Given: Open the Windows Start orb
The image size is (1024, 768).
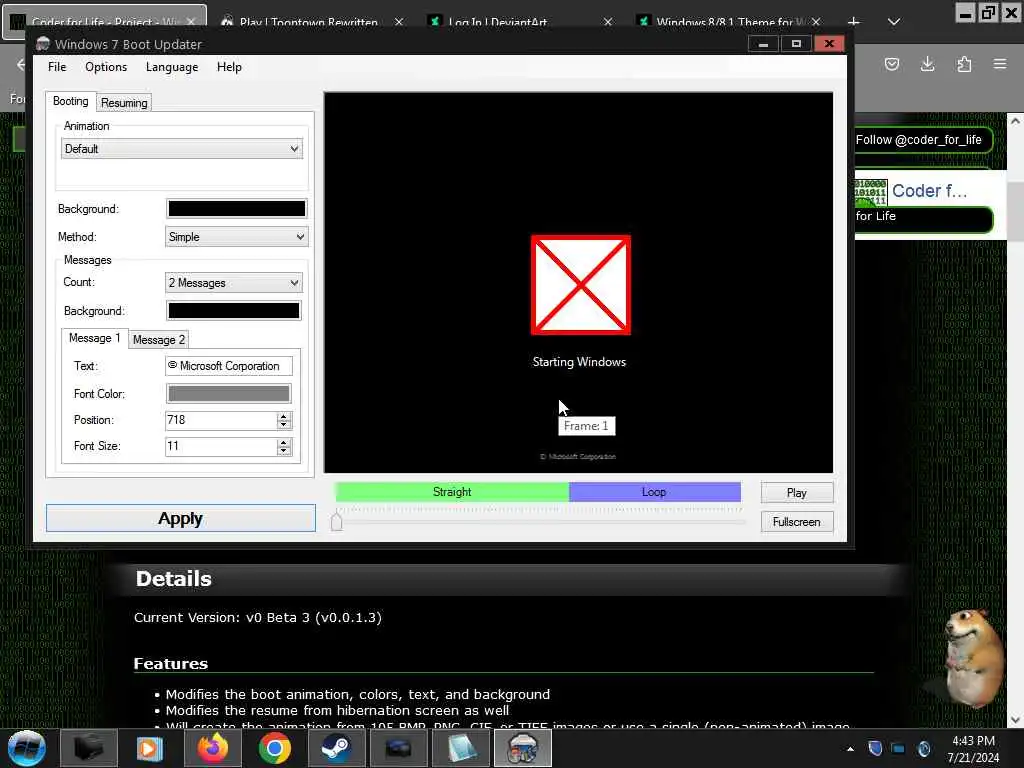Looking at the screenshot, I should [x=27, y=748].
